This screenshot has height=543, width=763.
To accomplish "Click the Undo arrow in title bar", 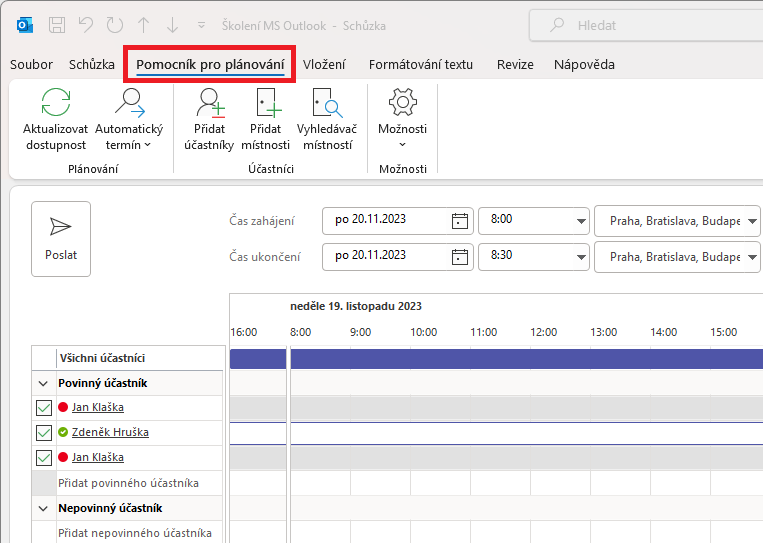I will pyautogui.click(x=86, y=25).
